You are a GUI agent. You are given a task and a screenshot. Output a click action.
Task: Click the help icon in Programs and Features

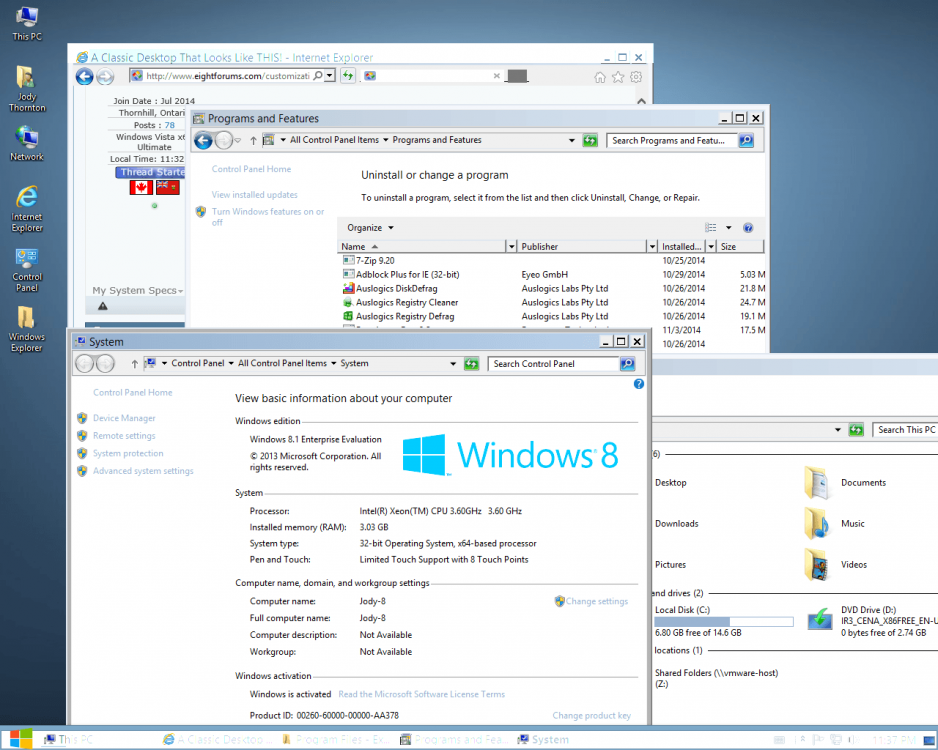748,228
